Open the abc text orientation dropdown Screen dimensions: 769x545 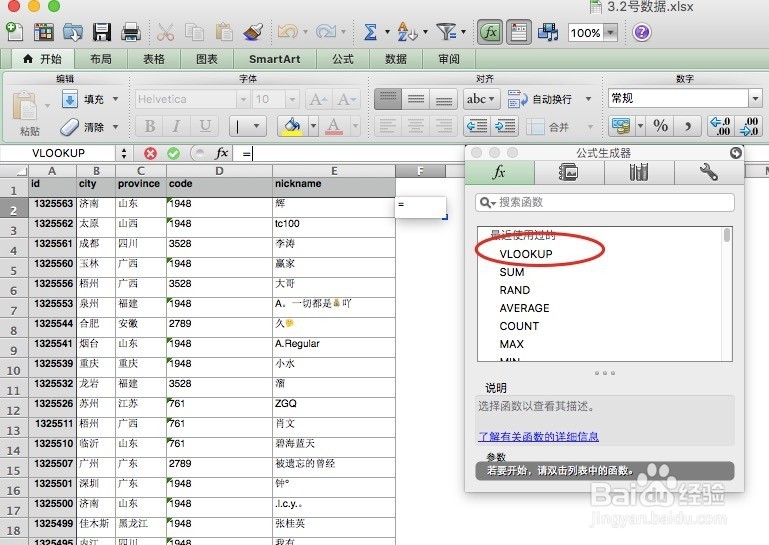pyautogui.click(x=481, y=99)
